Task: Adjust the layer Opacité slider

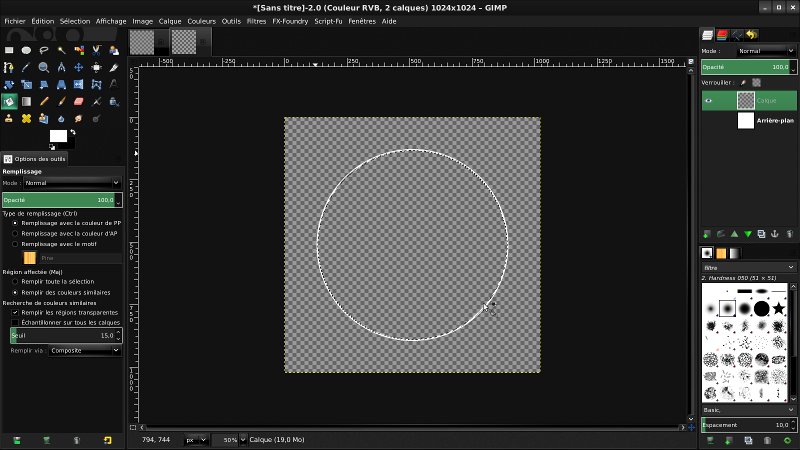Action: (748, 67)
